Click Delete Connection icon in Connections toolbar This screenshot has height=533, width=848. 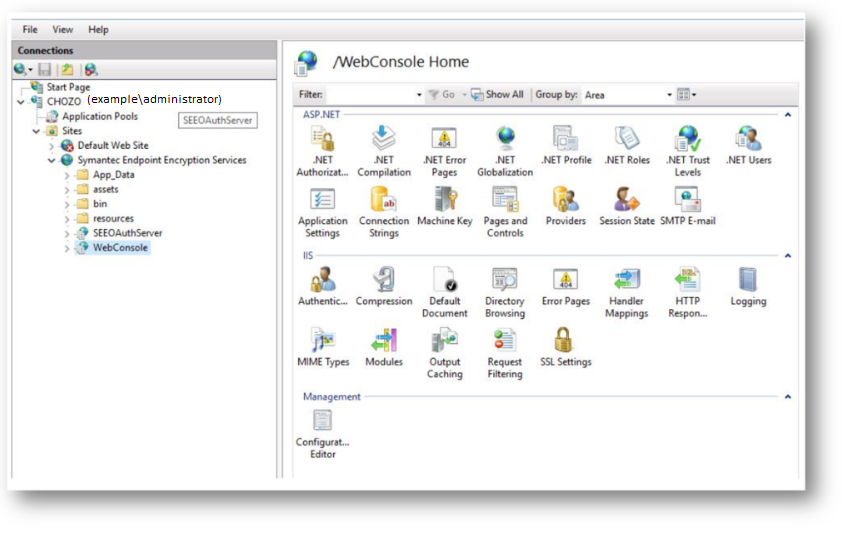tap(90, 69)
